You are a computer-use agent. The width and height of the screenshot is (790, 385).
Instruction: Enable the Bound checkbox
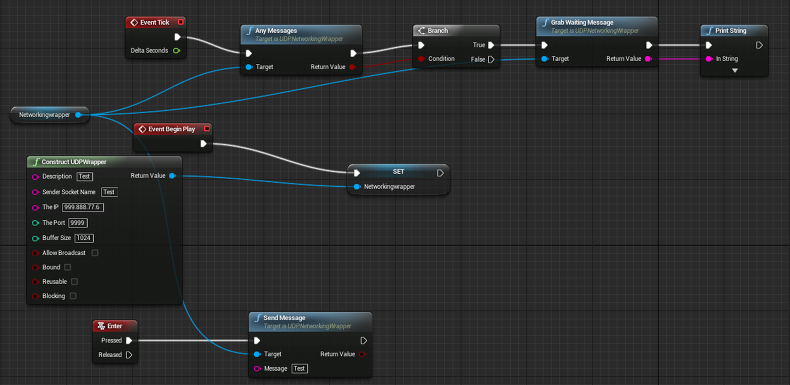click(x=68, y=267)
